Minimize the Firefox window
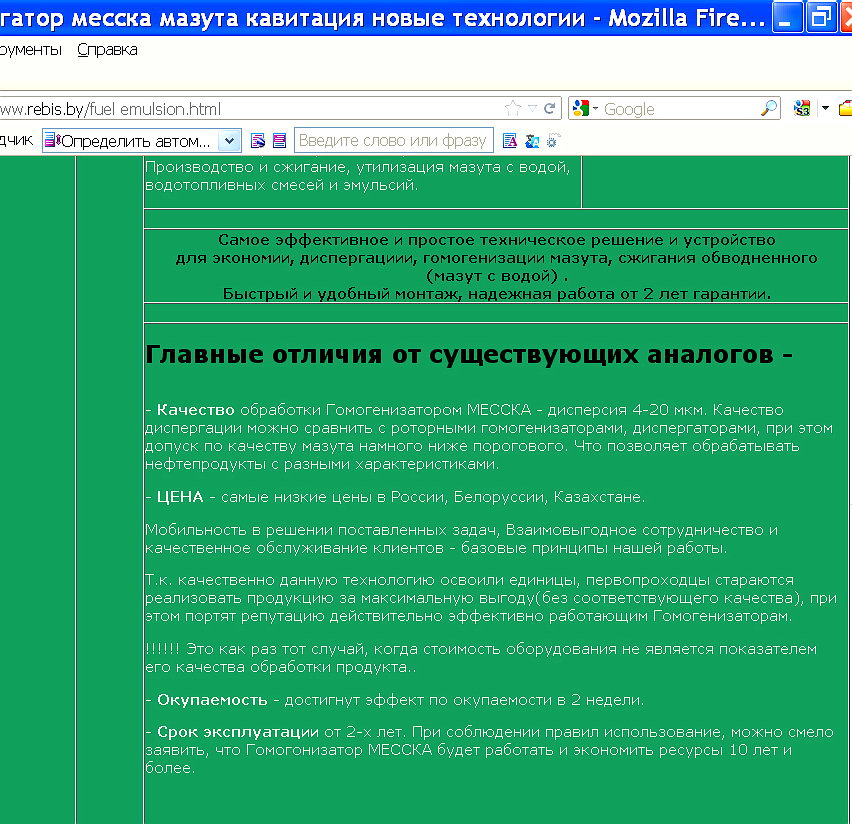The width and height of the screenshot is (852, 824). click(x=787, y=16)
